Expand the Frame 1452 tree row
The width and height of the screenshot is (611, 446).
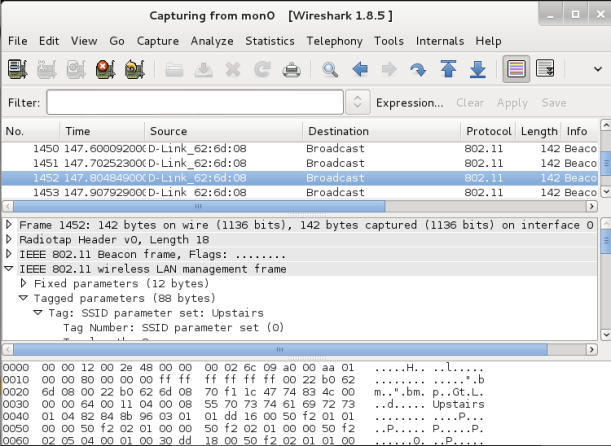(x=10, y=225)
